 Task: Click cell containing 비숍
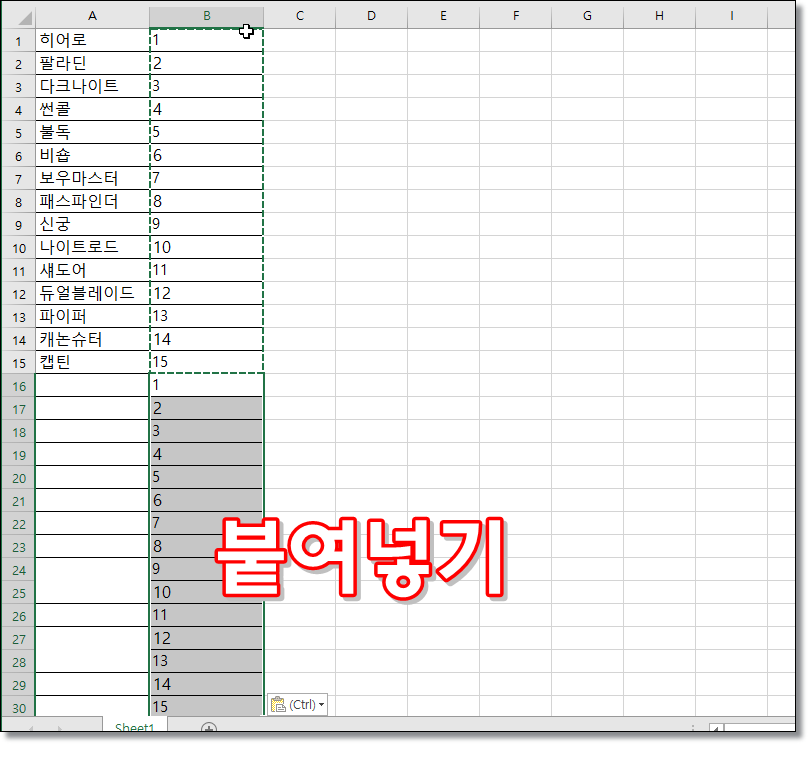click(92, 155)
